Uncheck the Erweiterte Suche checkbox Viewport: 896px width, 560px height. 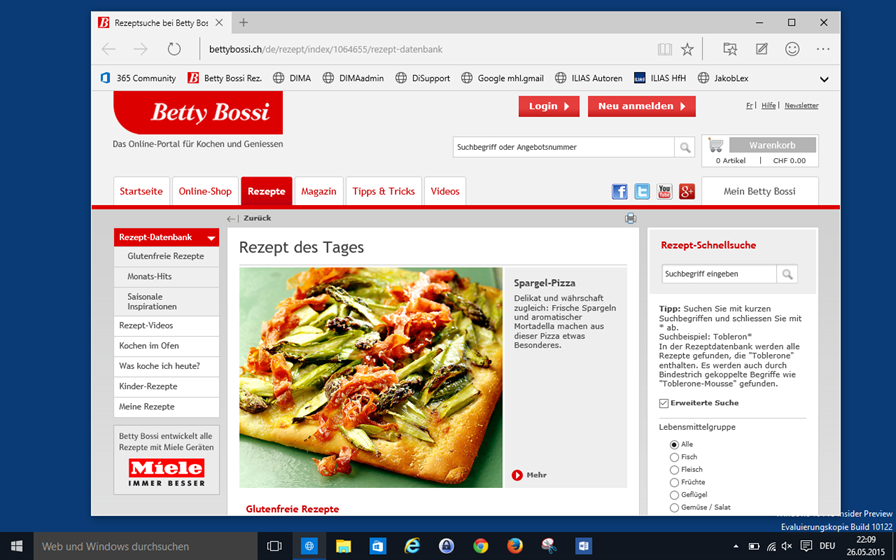click(x=664, y=403)
